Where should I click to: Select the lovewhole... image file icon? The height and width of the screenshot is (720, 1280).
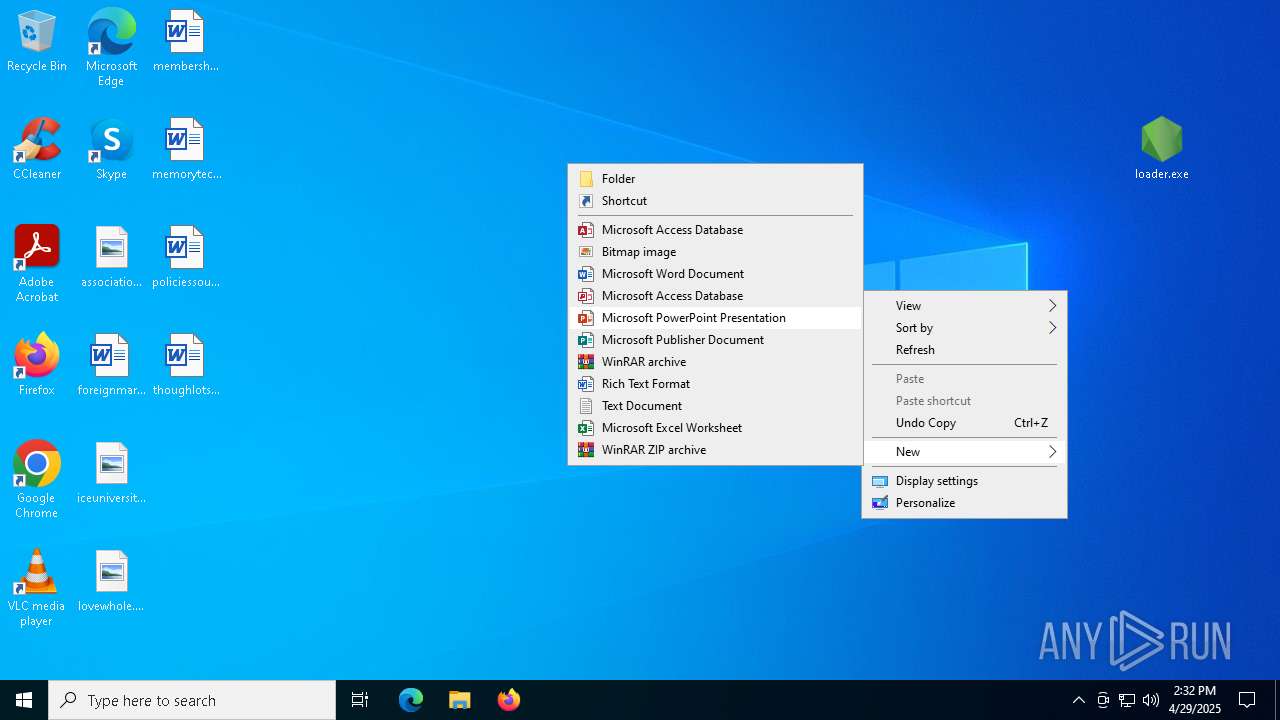111,581
